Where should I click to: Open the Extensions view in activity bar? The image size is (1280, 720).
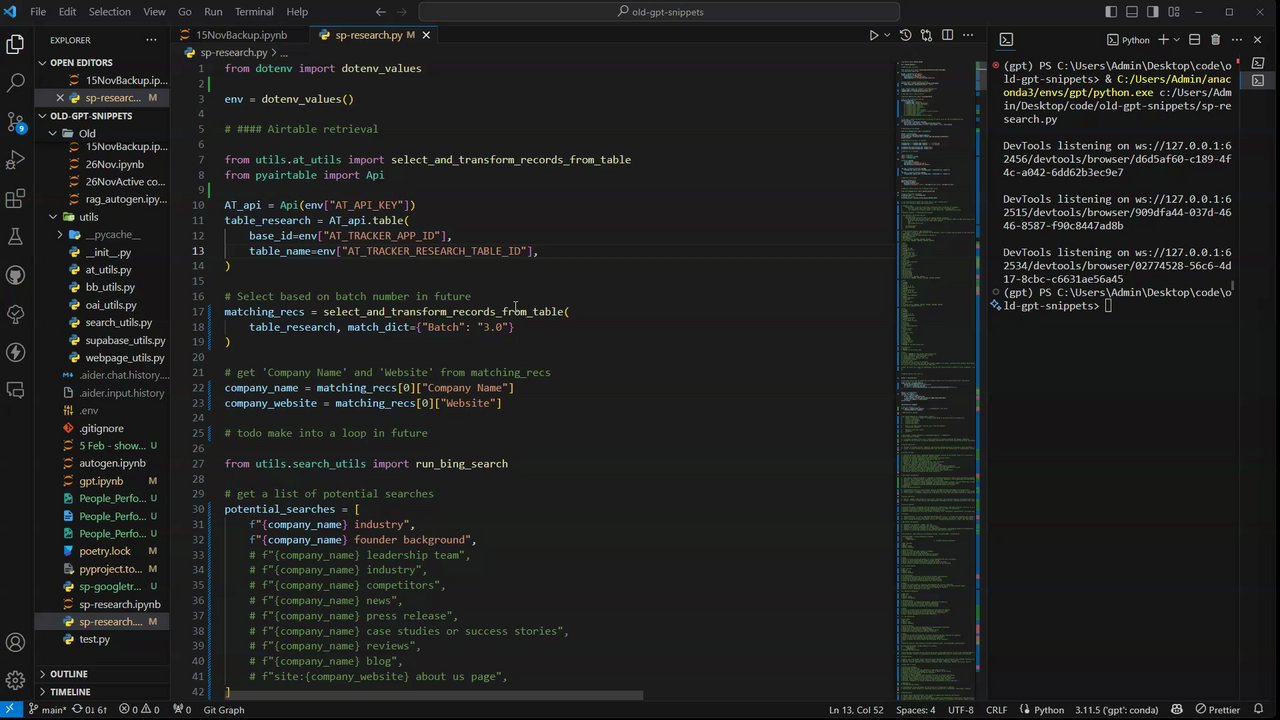pos(15,199)
